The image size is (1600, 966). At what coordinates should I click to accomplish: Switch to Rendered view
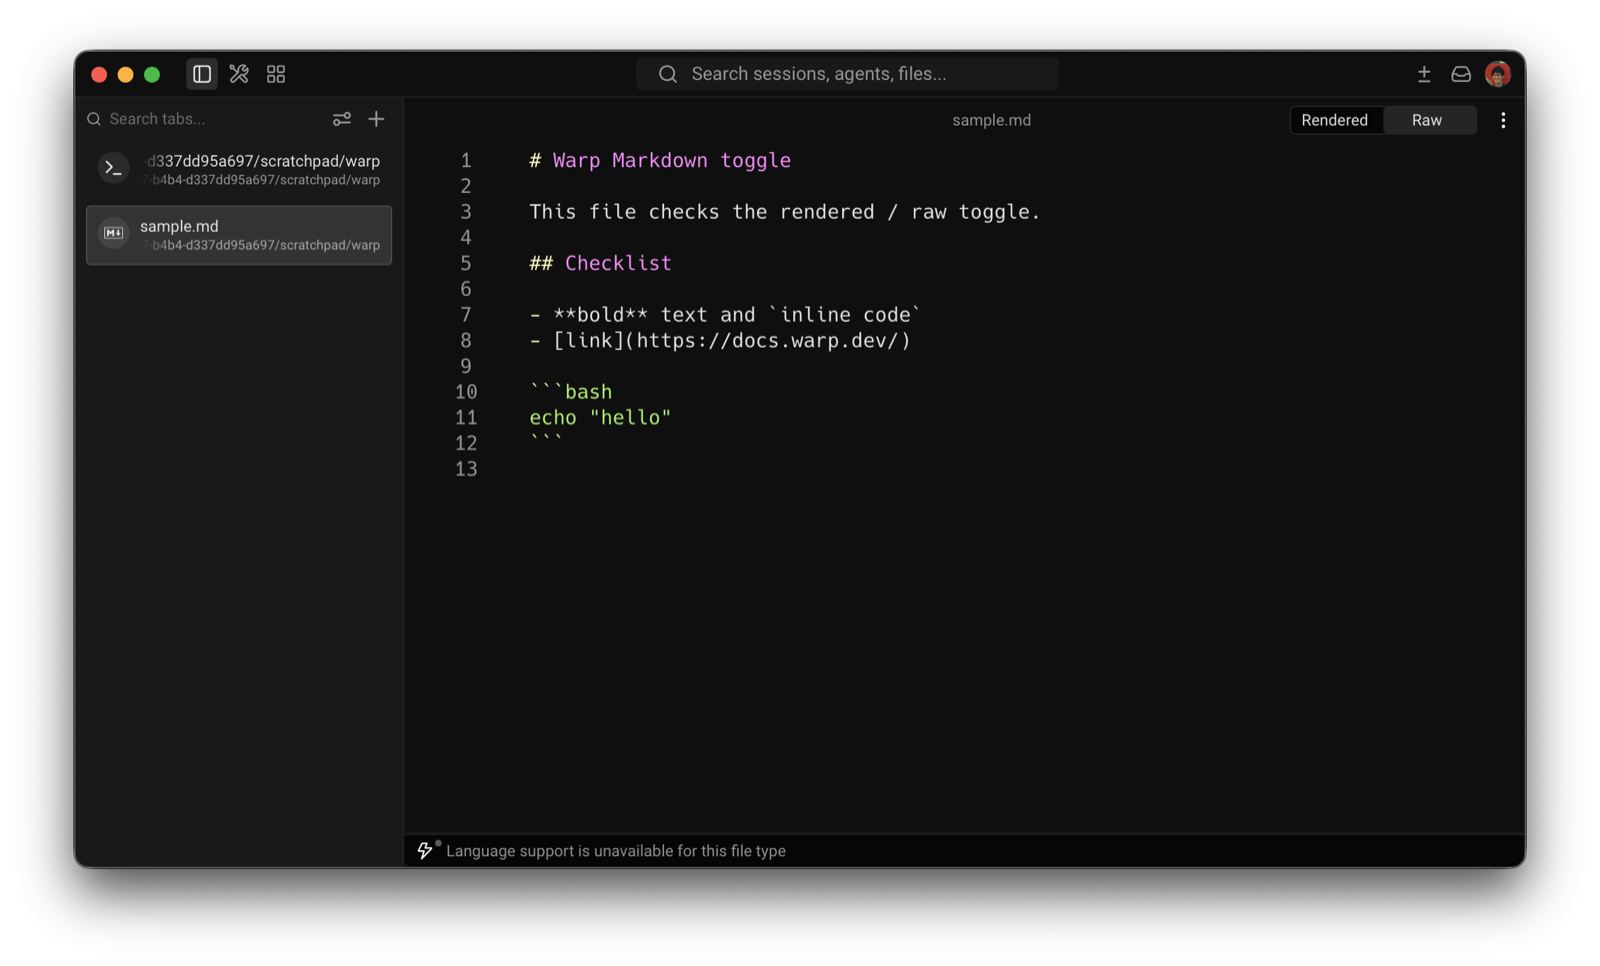(x=1335, y=120)
